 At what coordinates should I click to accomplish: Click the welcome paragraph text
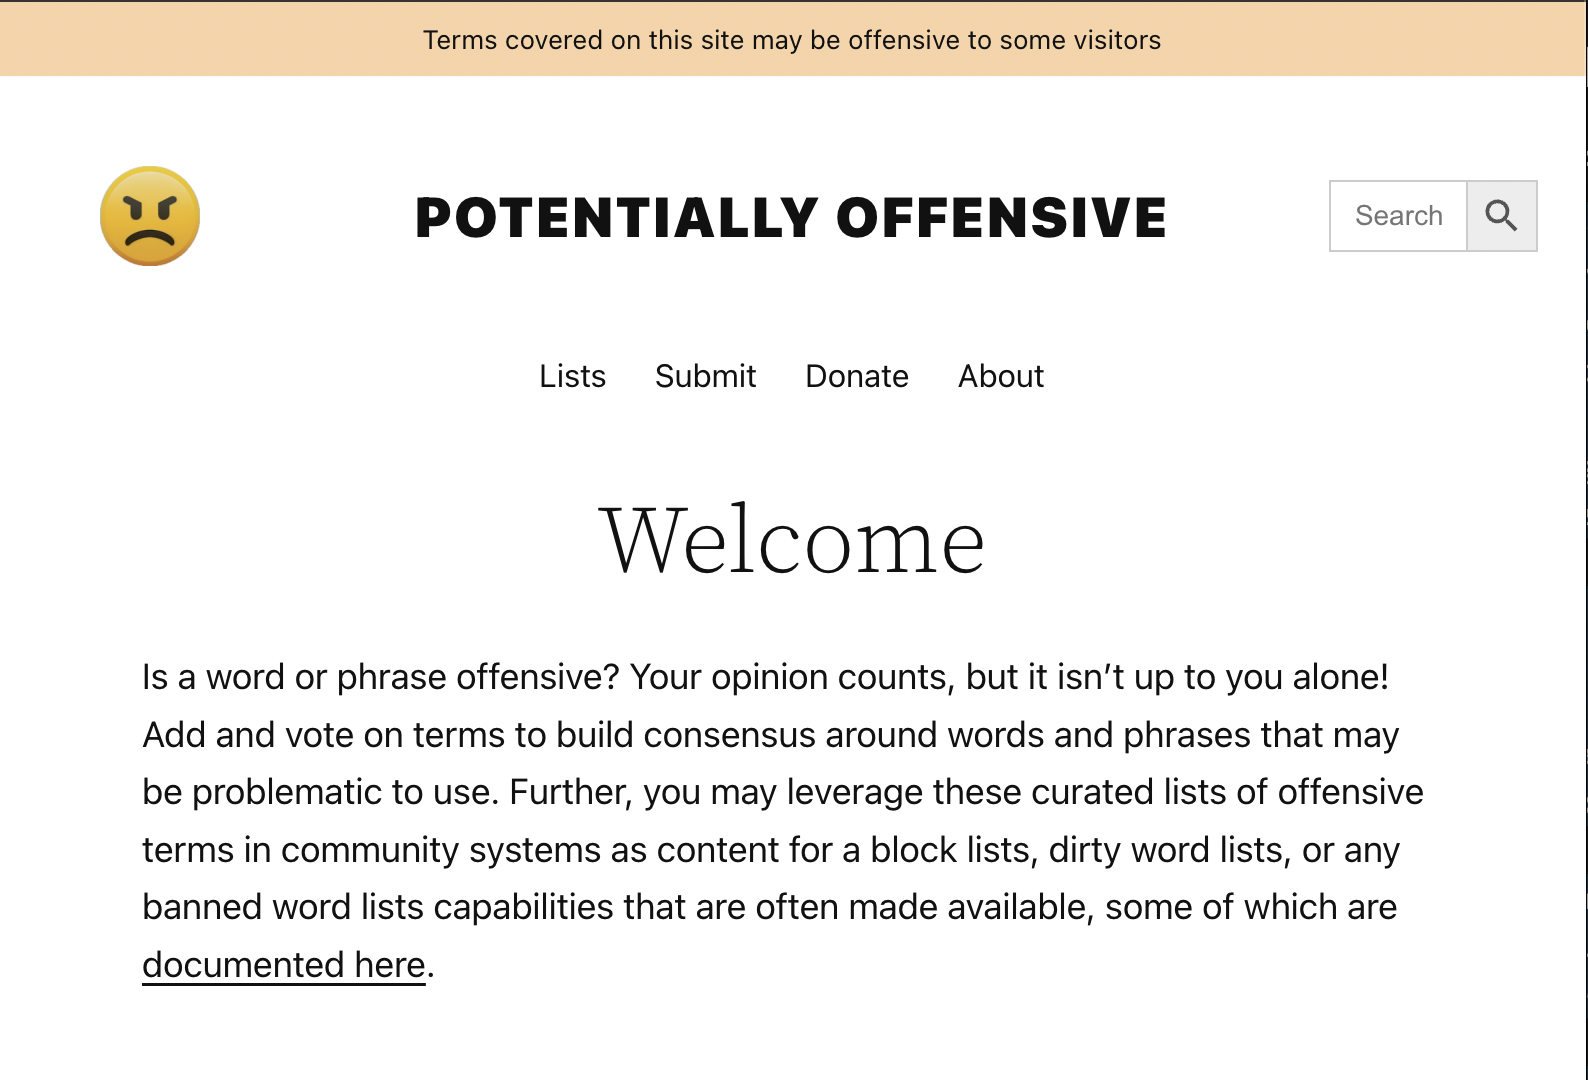tap(783, 820)
